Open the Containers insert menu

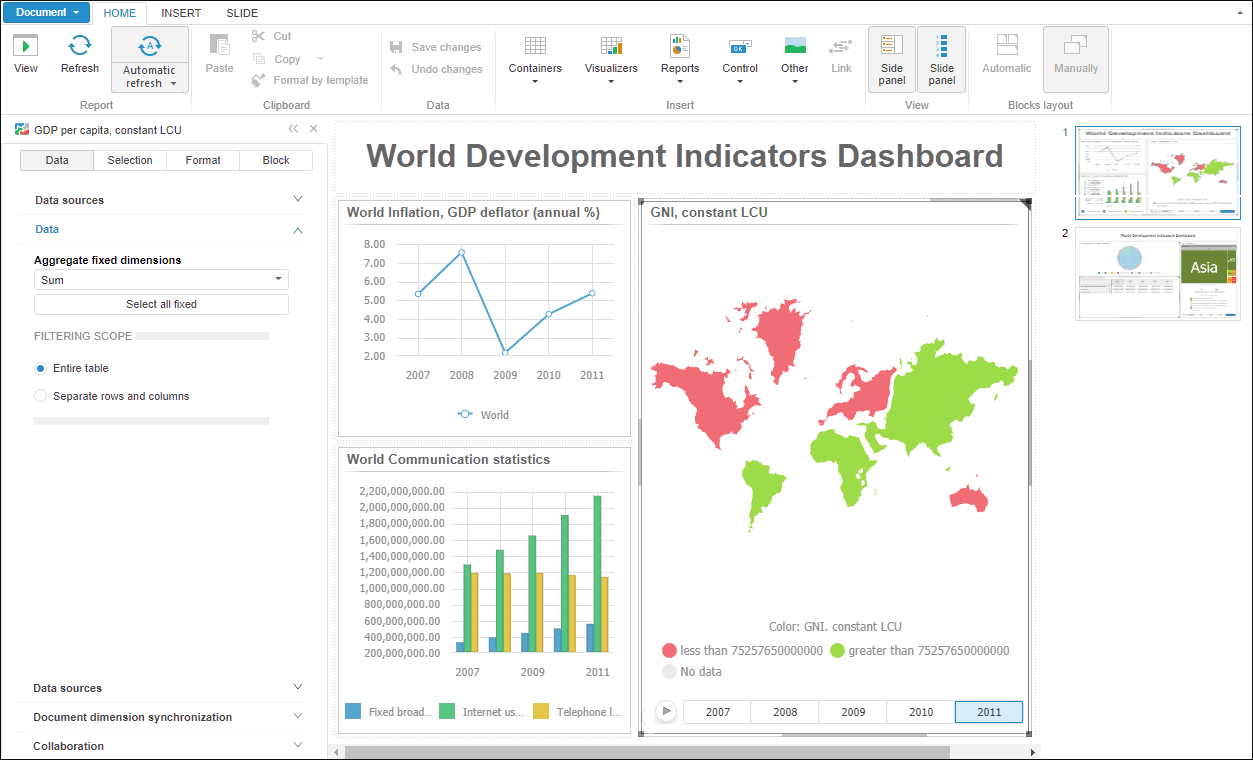[x=535, y=58]
